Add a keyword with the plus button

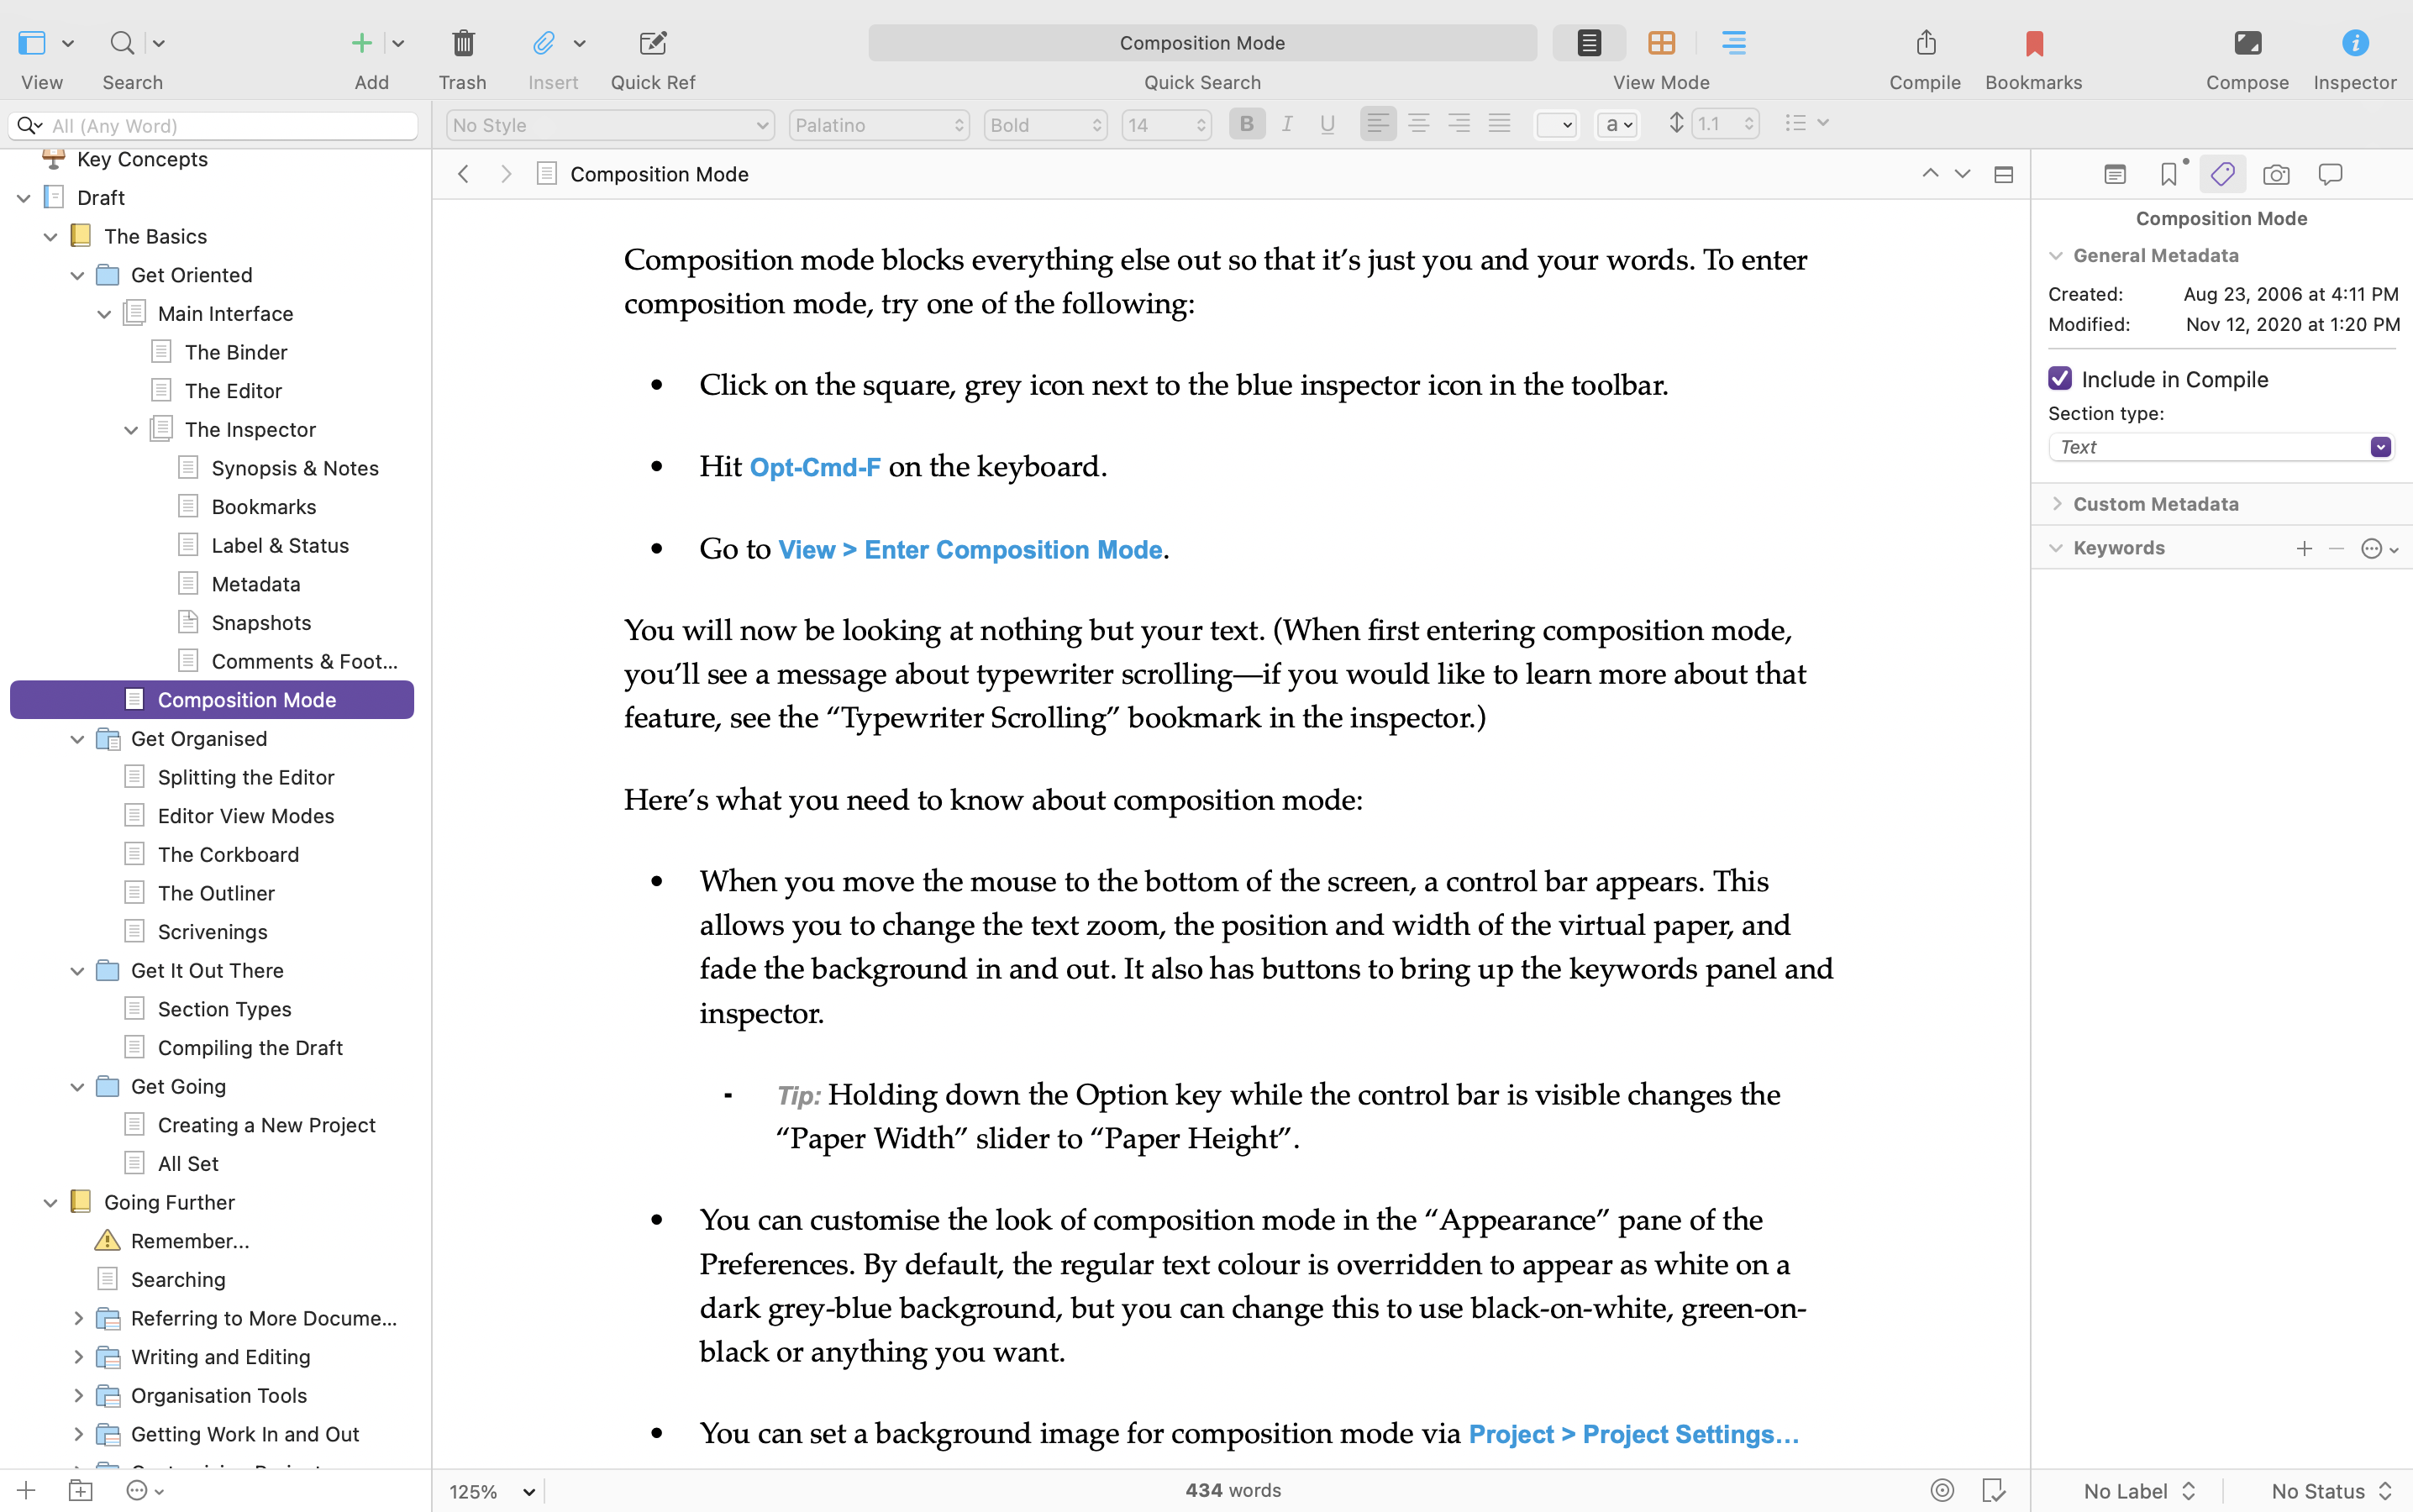coord(2304,548)
